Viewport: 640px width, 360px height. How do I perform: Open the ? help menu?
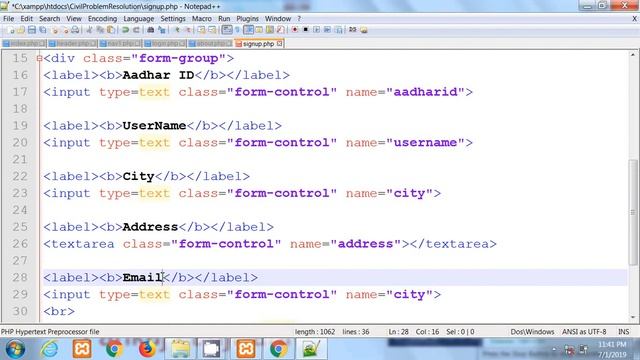click(299, 19)
